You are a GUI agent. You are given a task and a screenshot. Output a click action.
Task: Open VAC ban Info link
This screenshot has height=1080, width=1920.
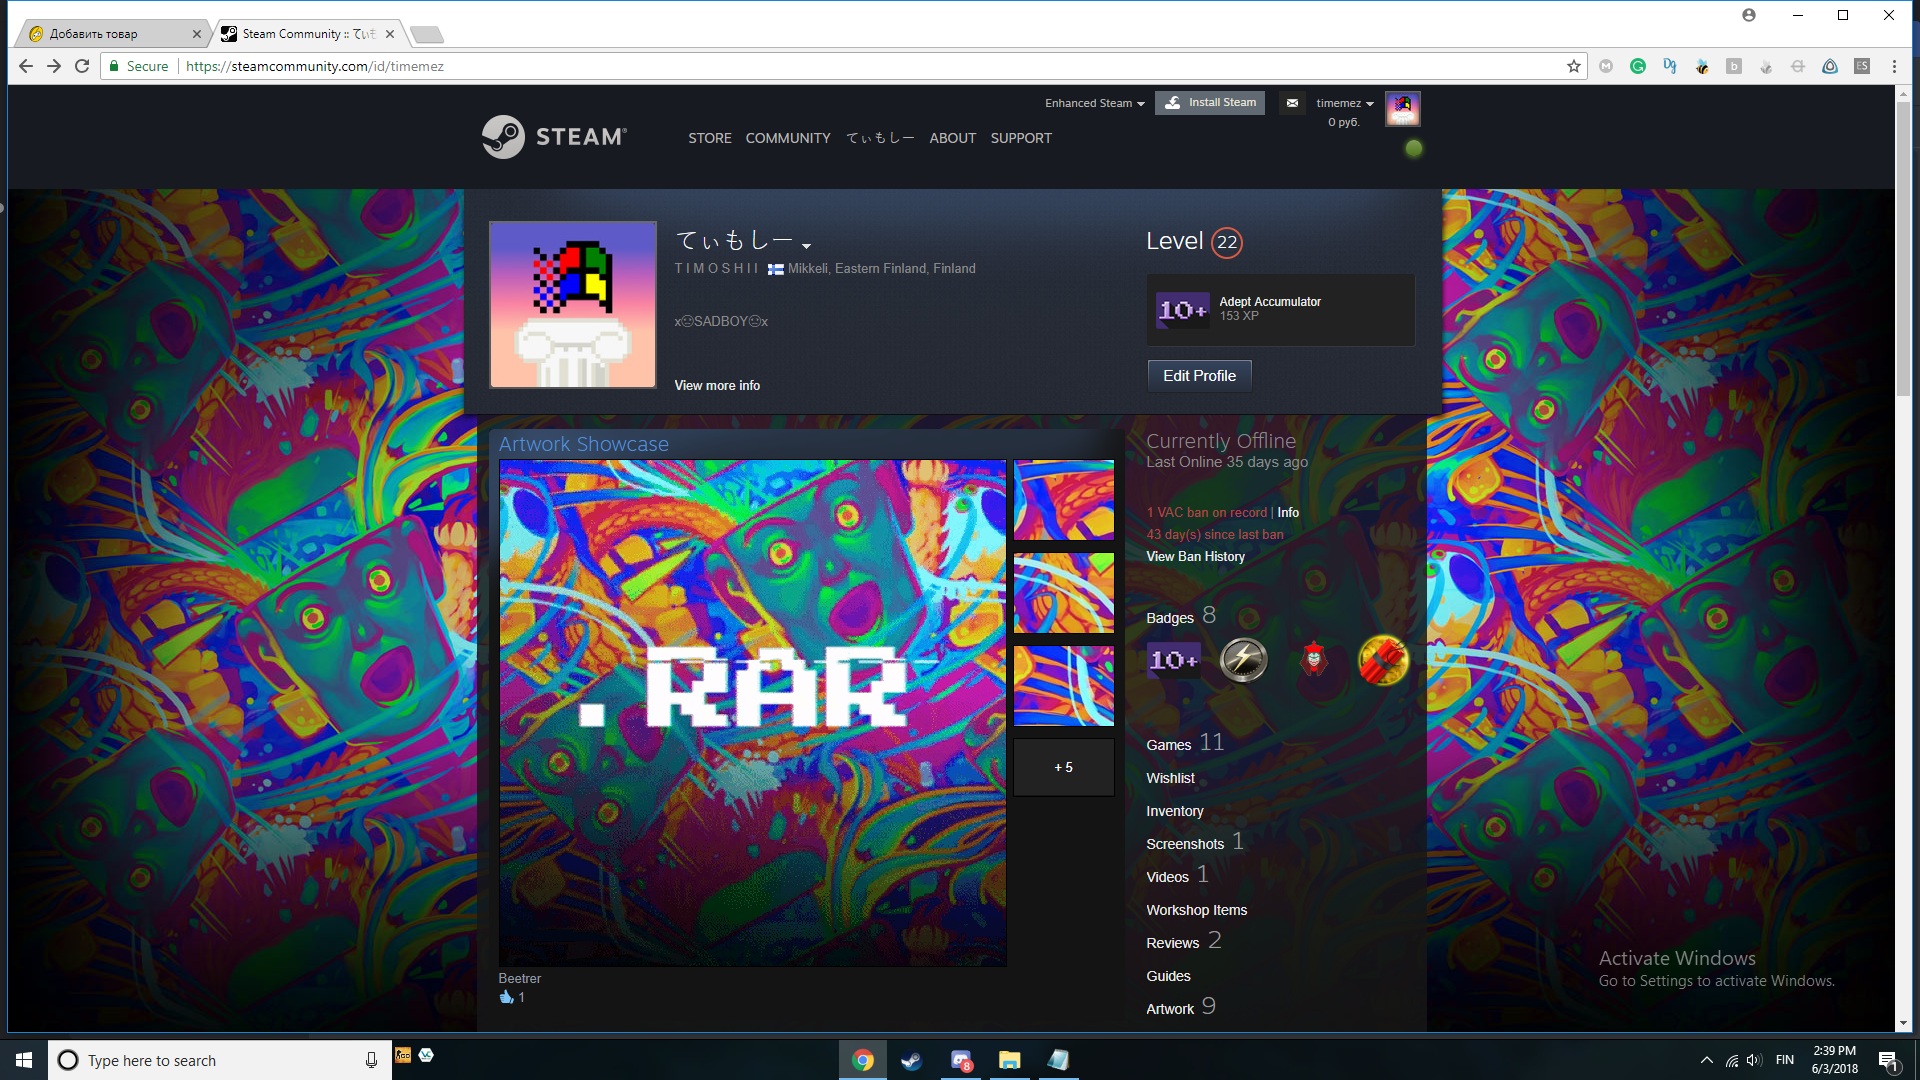tap(1288, 512)
